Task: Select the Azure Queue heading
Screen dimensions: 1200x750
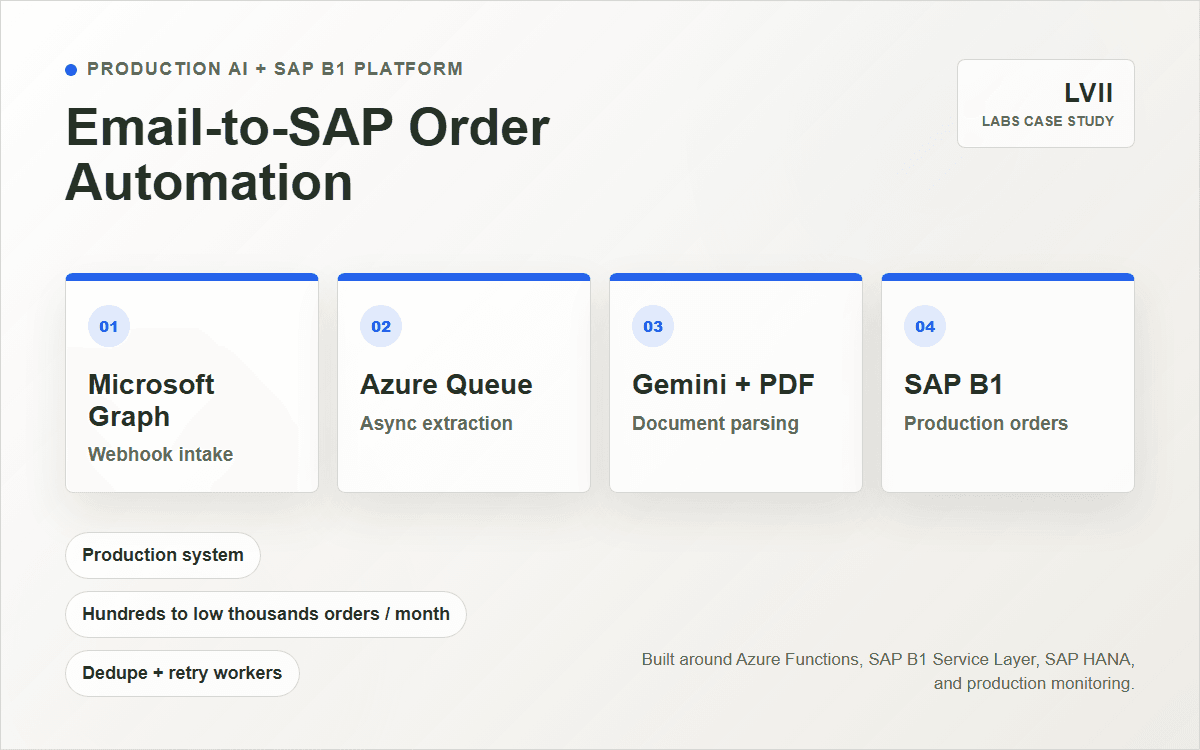Action: [x=446, y=385]
